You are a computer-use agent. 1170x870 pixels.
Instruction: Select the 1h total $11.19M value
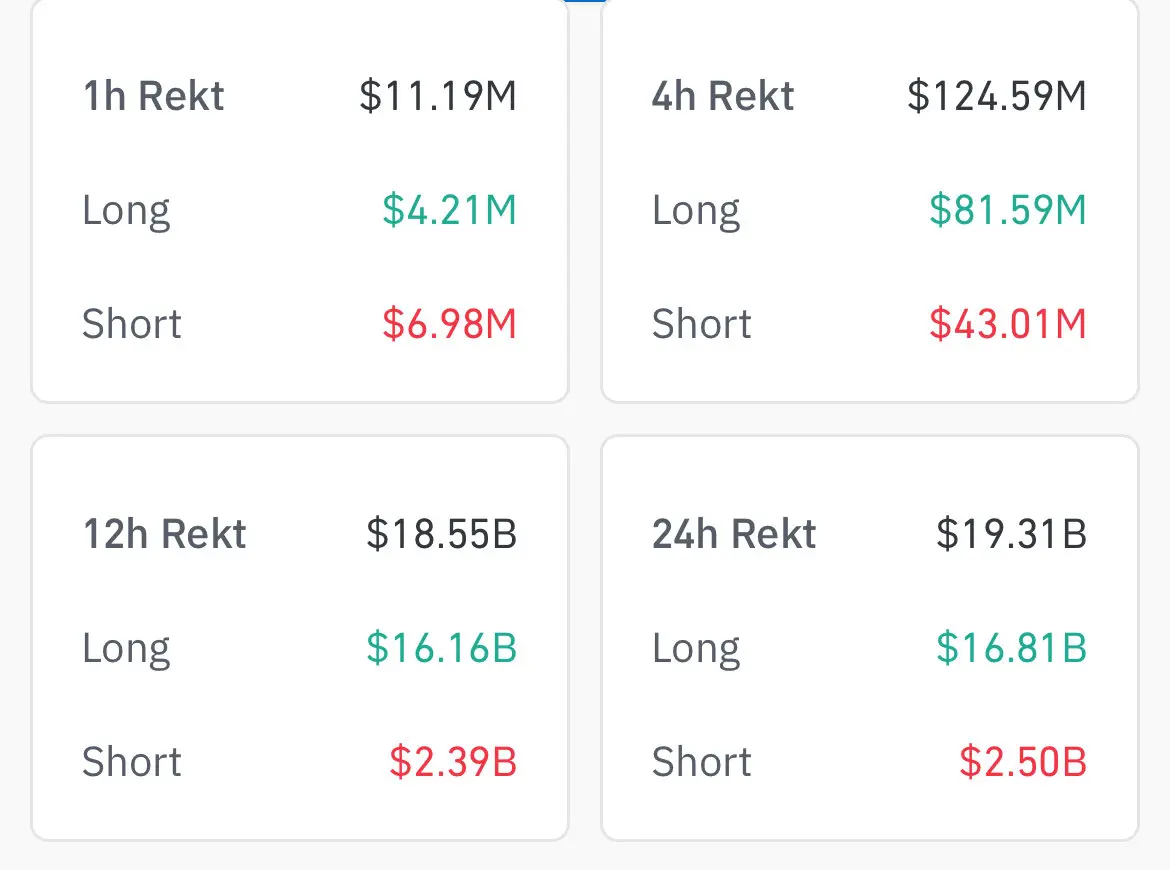438,97
